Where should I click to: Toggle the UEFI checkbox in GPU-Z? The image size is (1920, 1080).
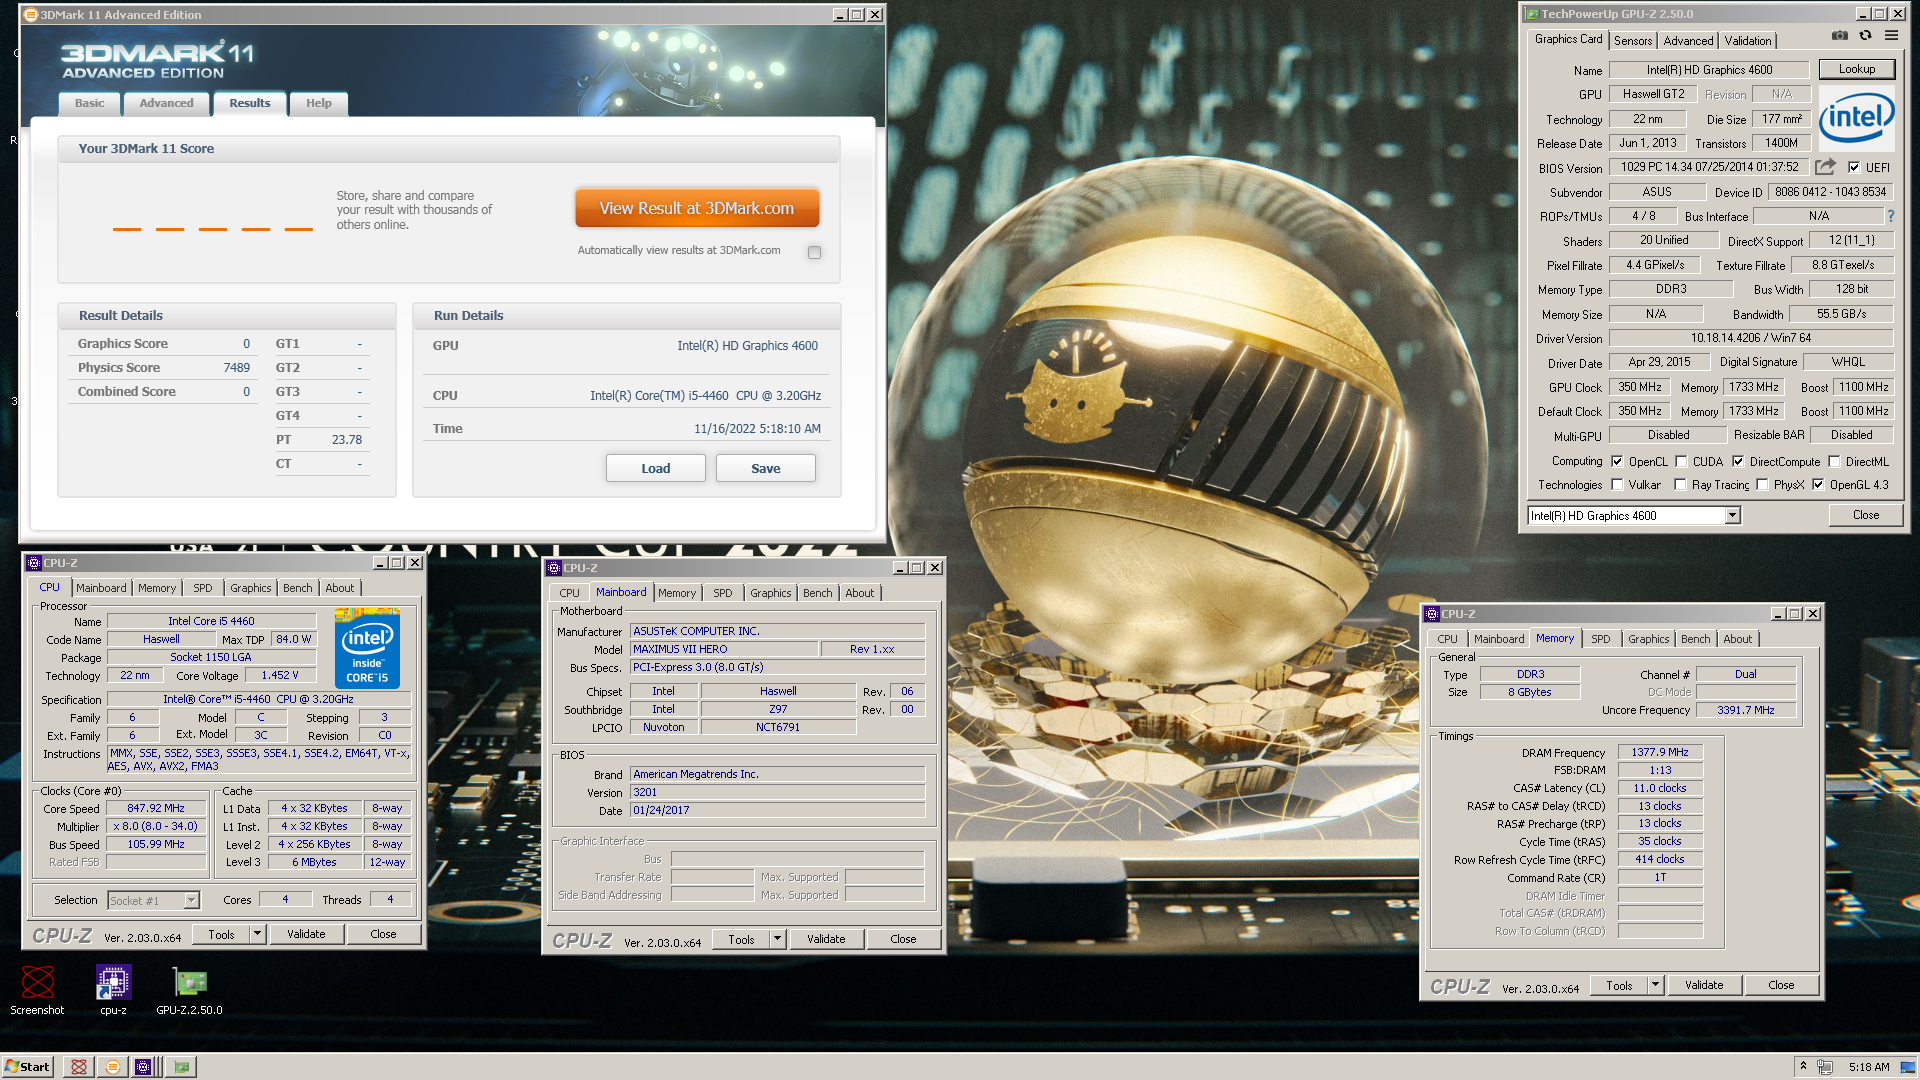[1854, 167]
